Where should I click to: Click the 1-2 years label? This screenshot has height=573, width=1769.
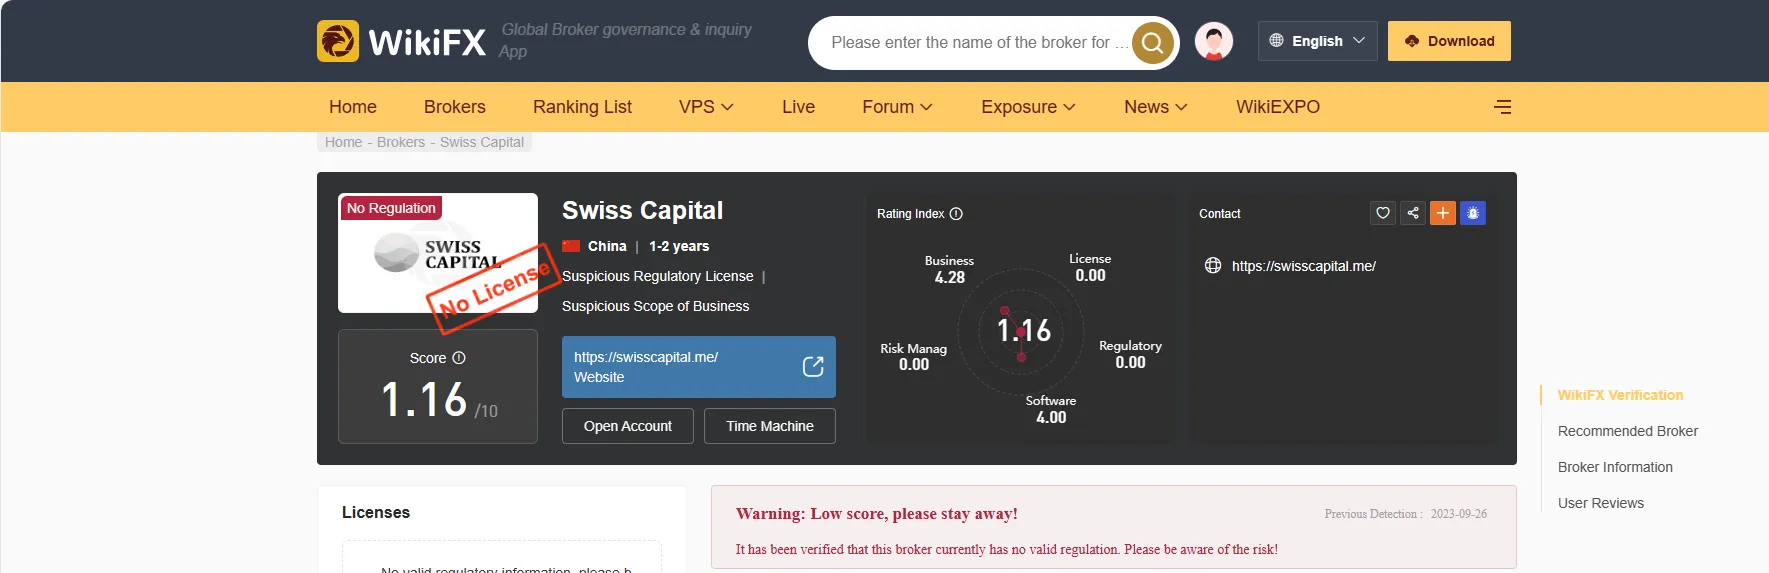pyautogui.click(x=679, y=246)
